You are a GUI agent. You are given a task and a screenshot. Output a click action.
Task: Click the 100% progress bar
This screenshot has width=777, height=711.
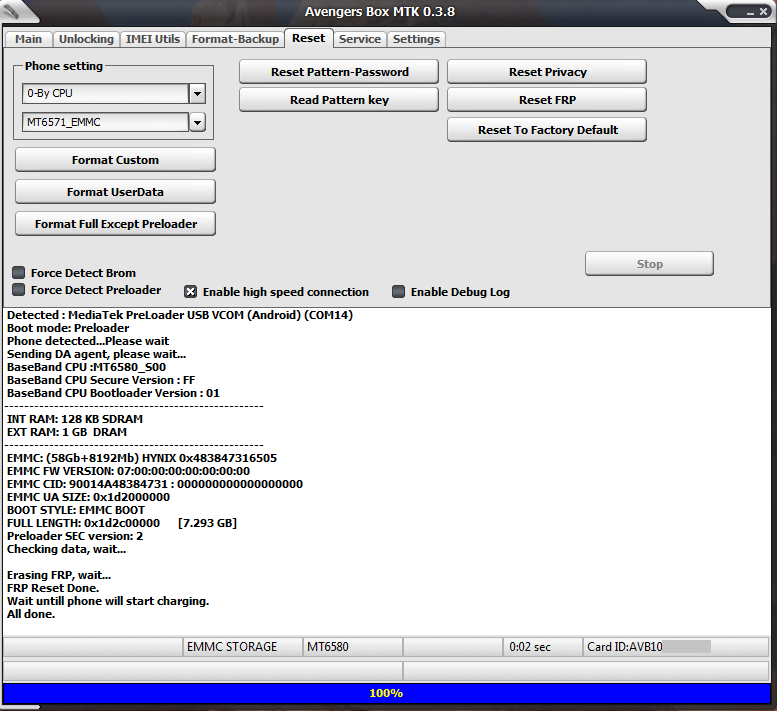pyautogui.click(x=387, y=693)
